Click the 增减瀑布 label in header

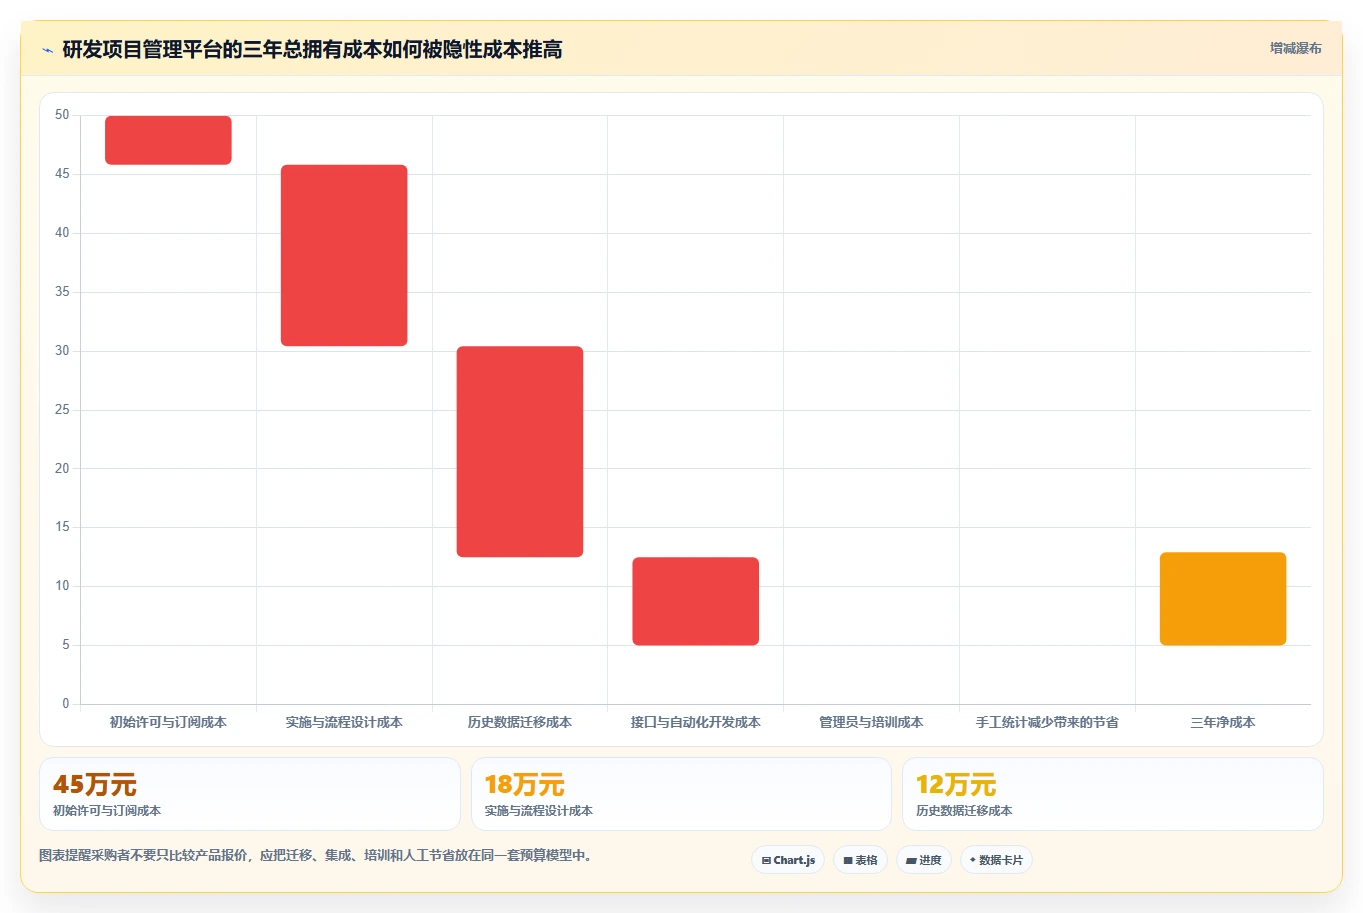click(x=1295, y=48)
